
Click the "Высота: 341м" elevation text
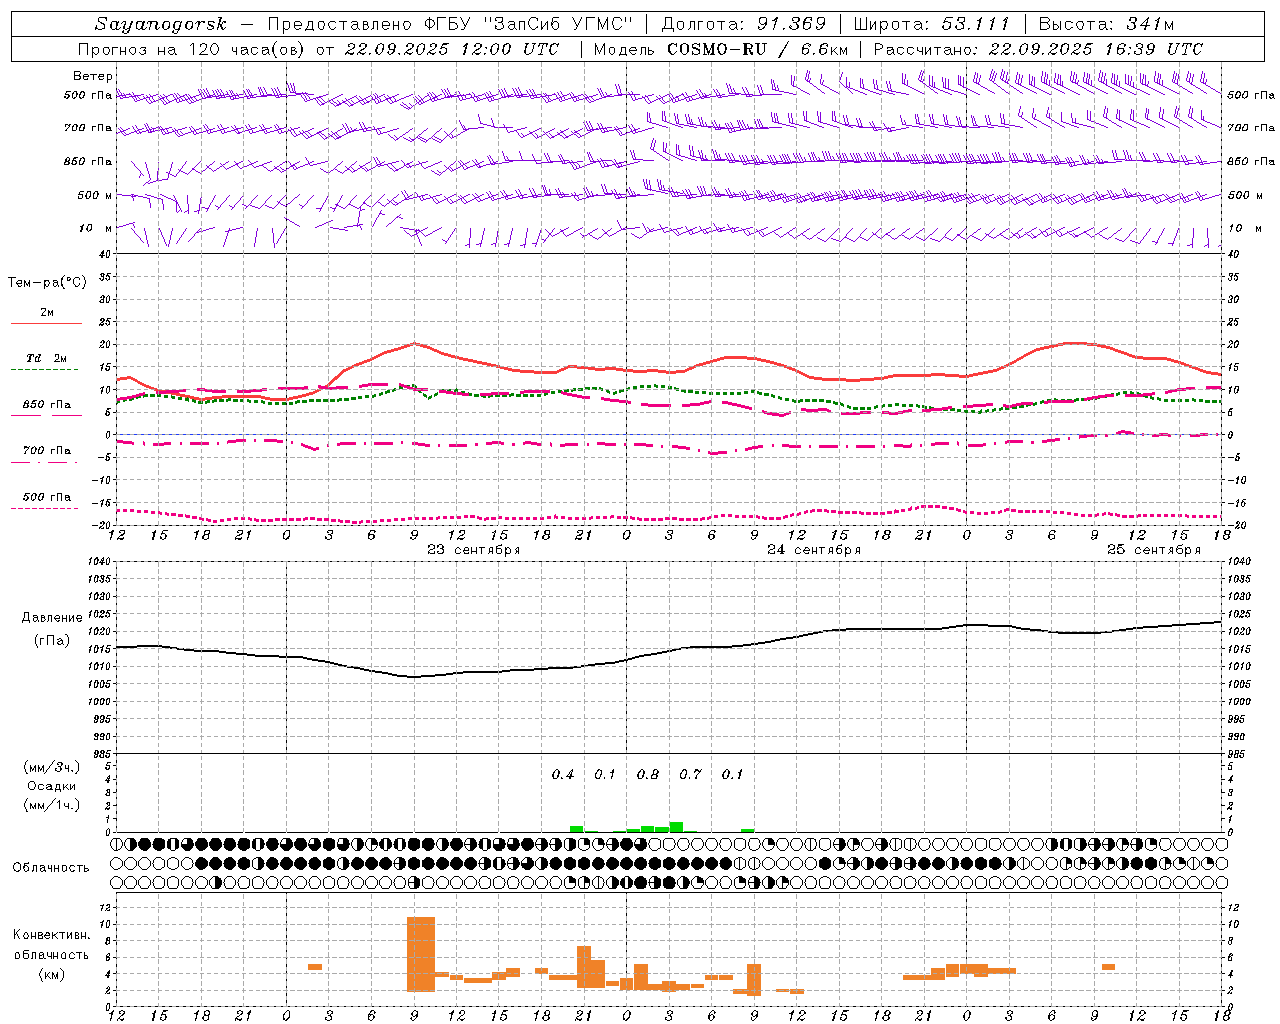coord(1106,24)
